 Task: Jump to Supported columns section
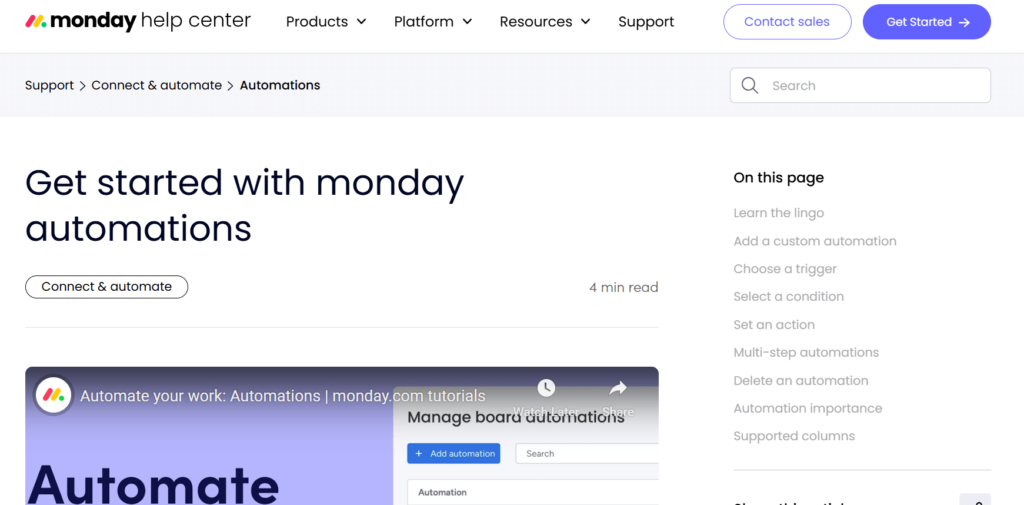(794, 436)
